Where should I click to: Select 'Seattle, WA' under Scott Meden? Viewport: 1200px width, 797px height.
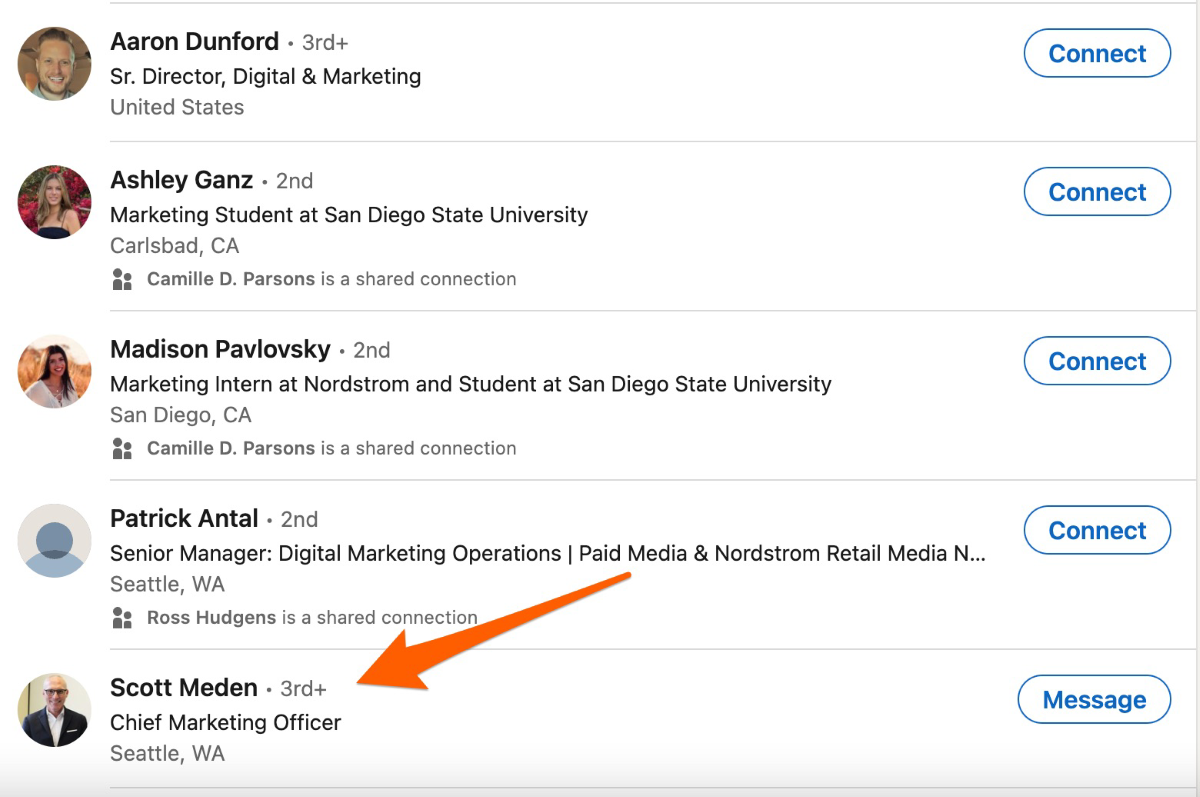point(167,753)
